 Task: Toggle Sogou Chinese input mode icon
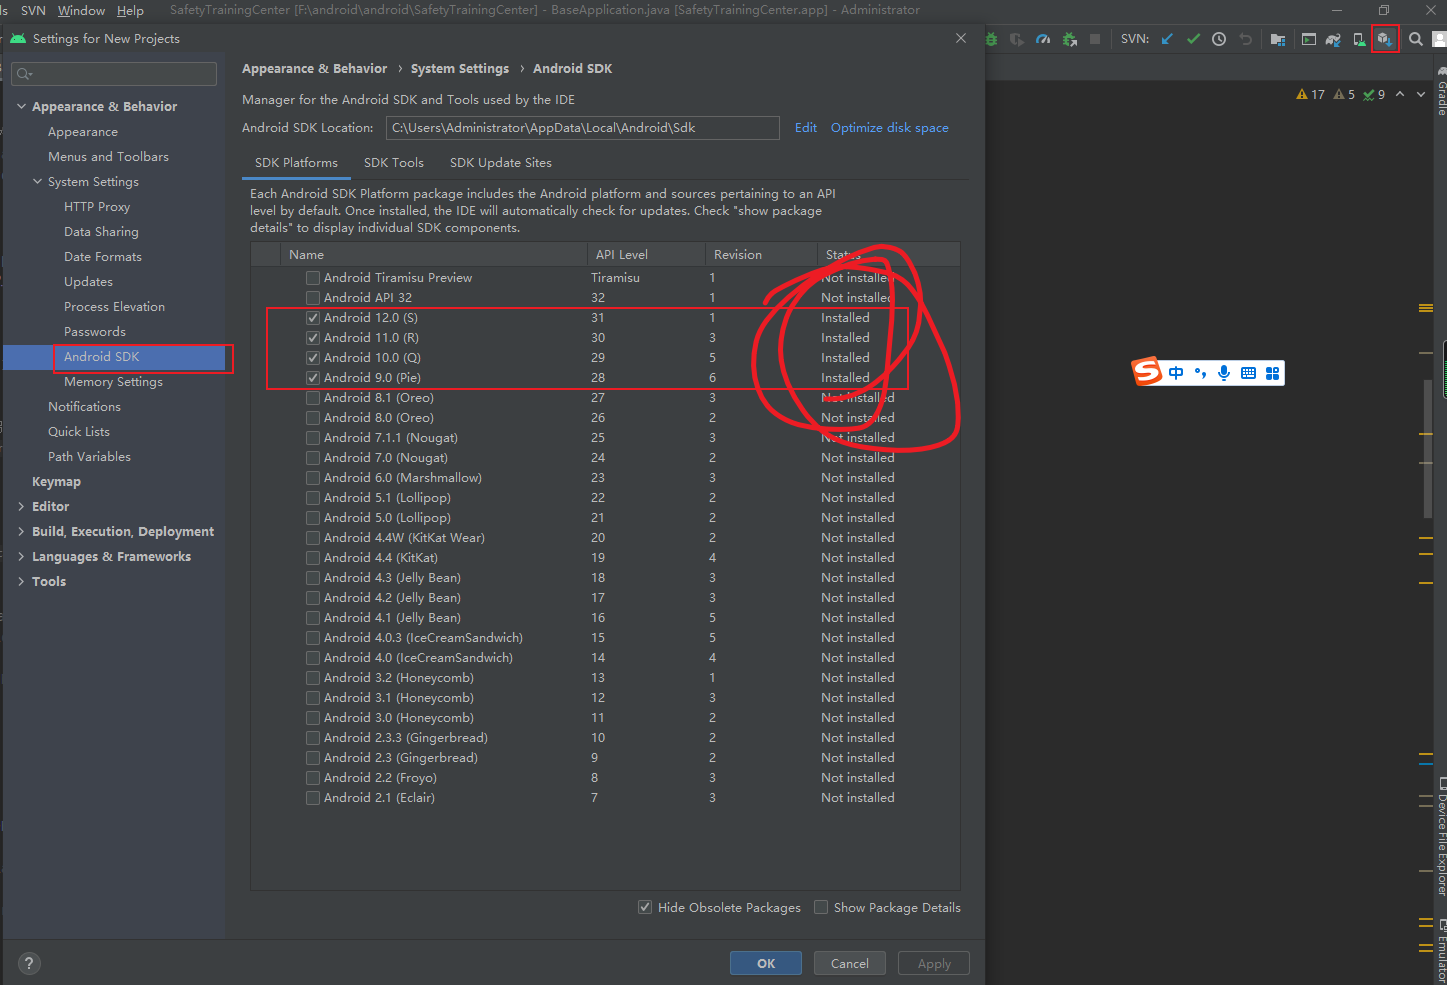1176,373
